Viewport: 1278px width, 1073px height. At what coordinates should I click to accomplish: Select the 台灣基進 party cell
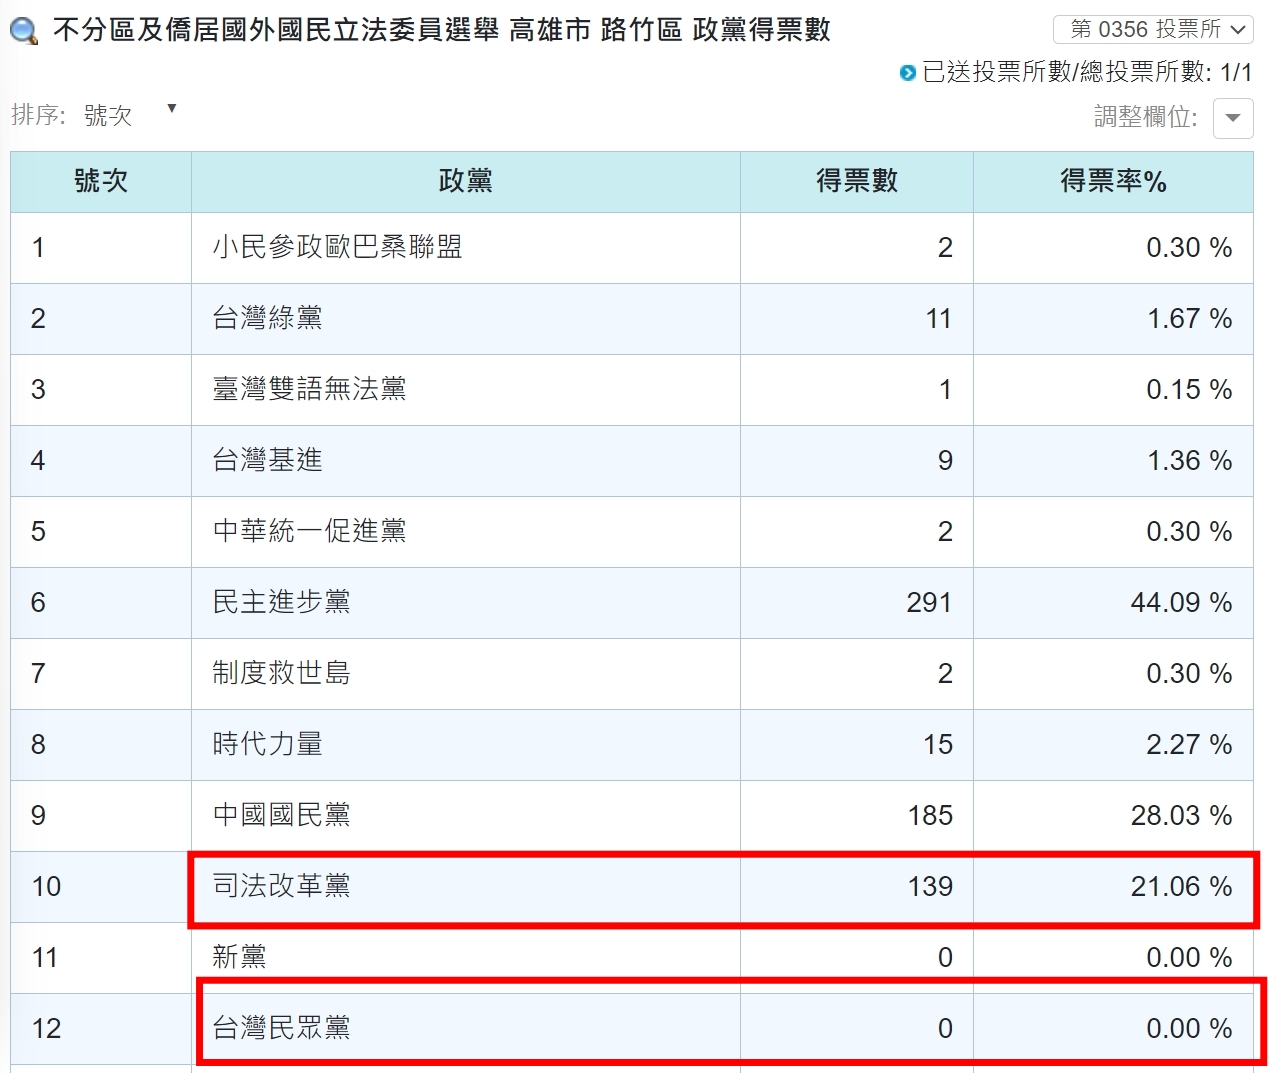[x=466, y=461]
